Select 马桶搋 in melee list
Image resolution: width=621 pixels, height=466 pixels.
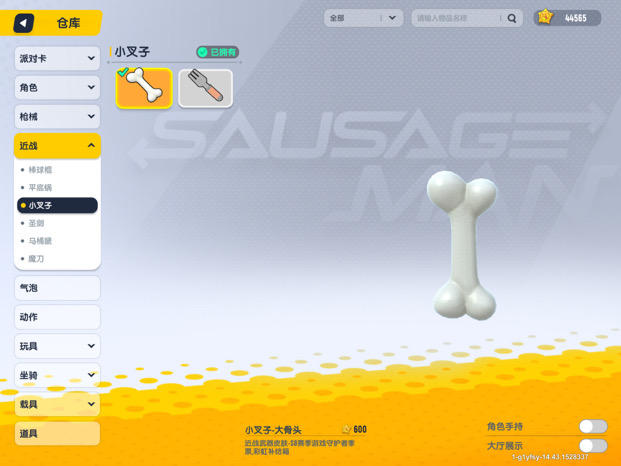(x=40, y=241)
